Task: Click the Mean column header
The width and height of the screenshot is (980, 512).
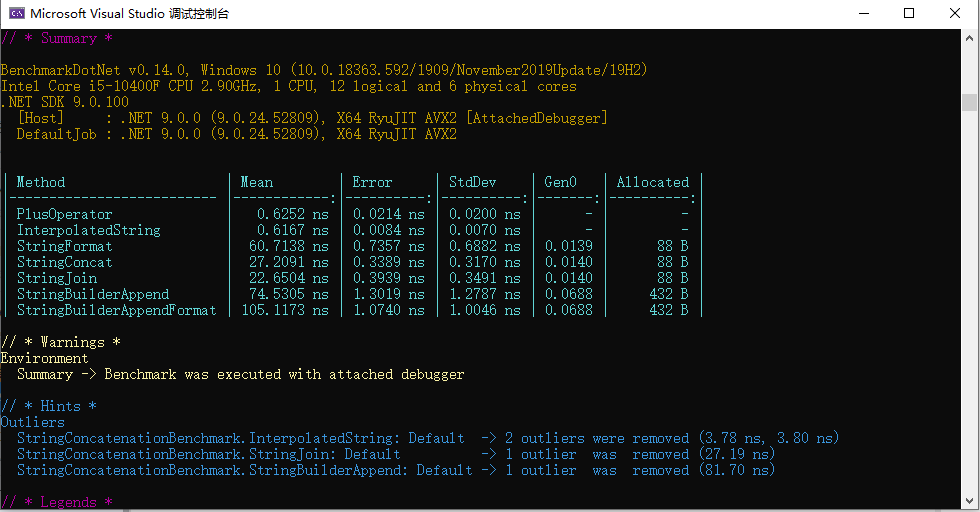Action: point(257,182)
